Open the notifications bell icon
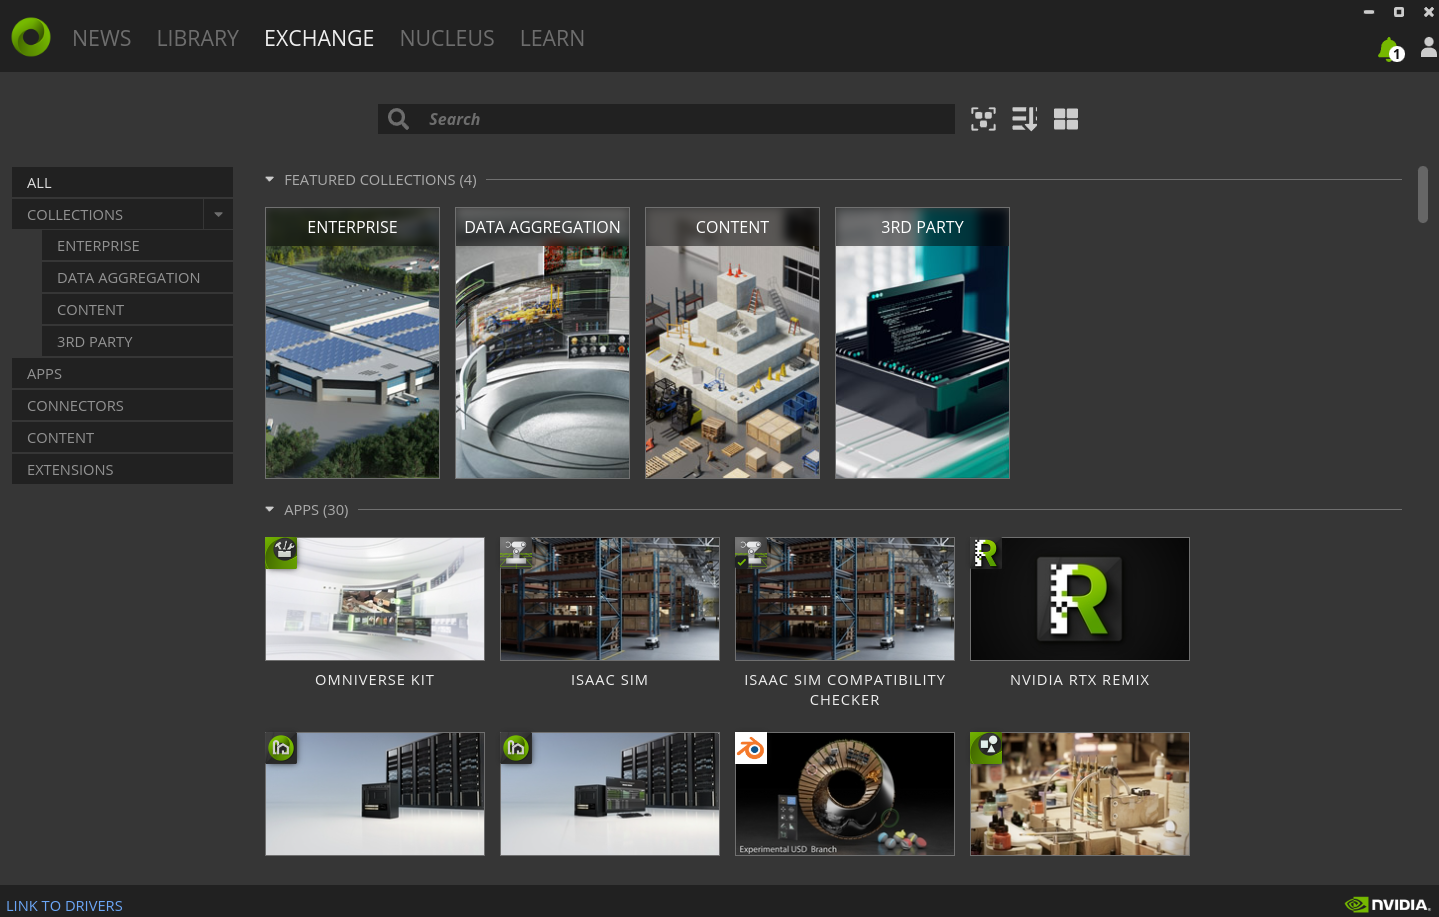 [1390, 49]
